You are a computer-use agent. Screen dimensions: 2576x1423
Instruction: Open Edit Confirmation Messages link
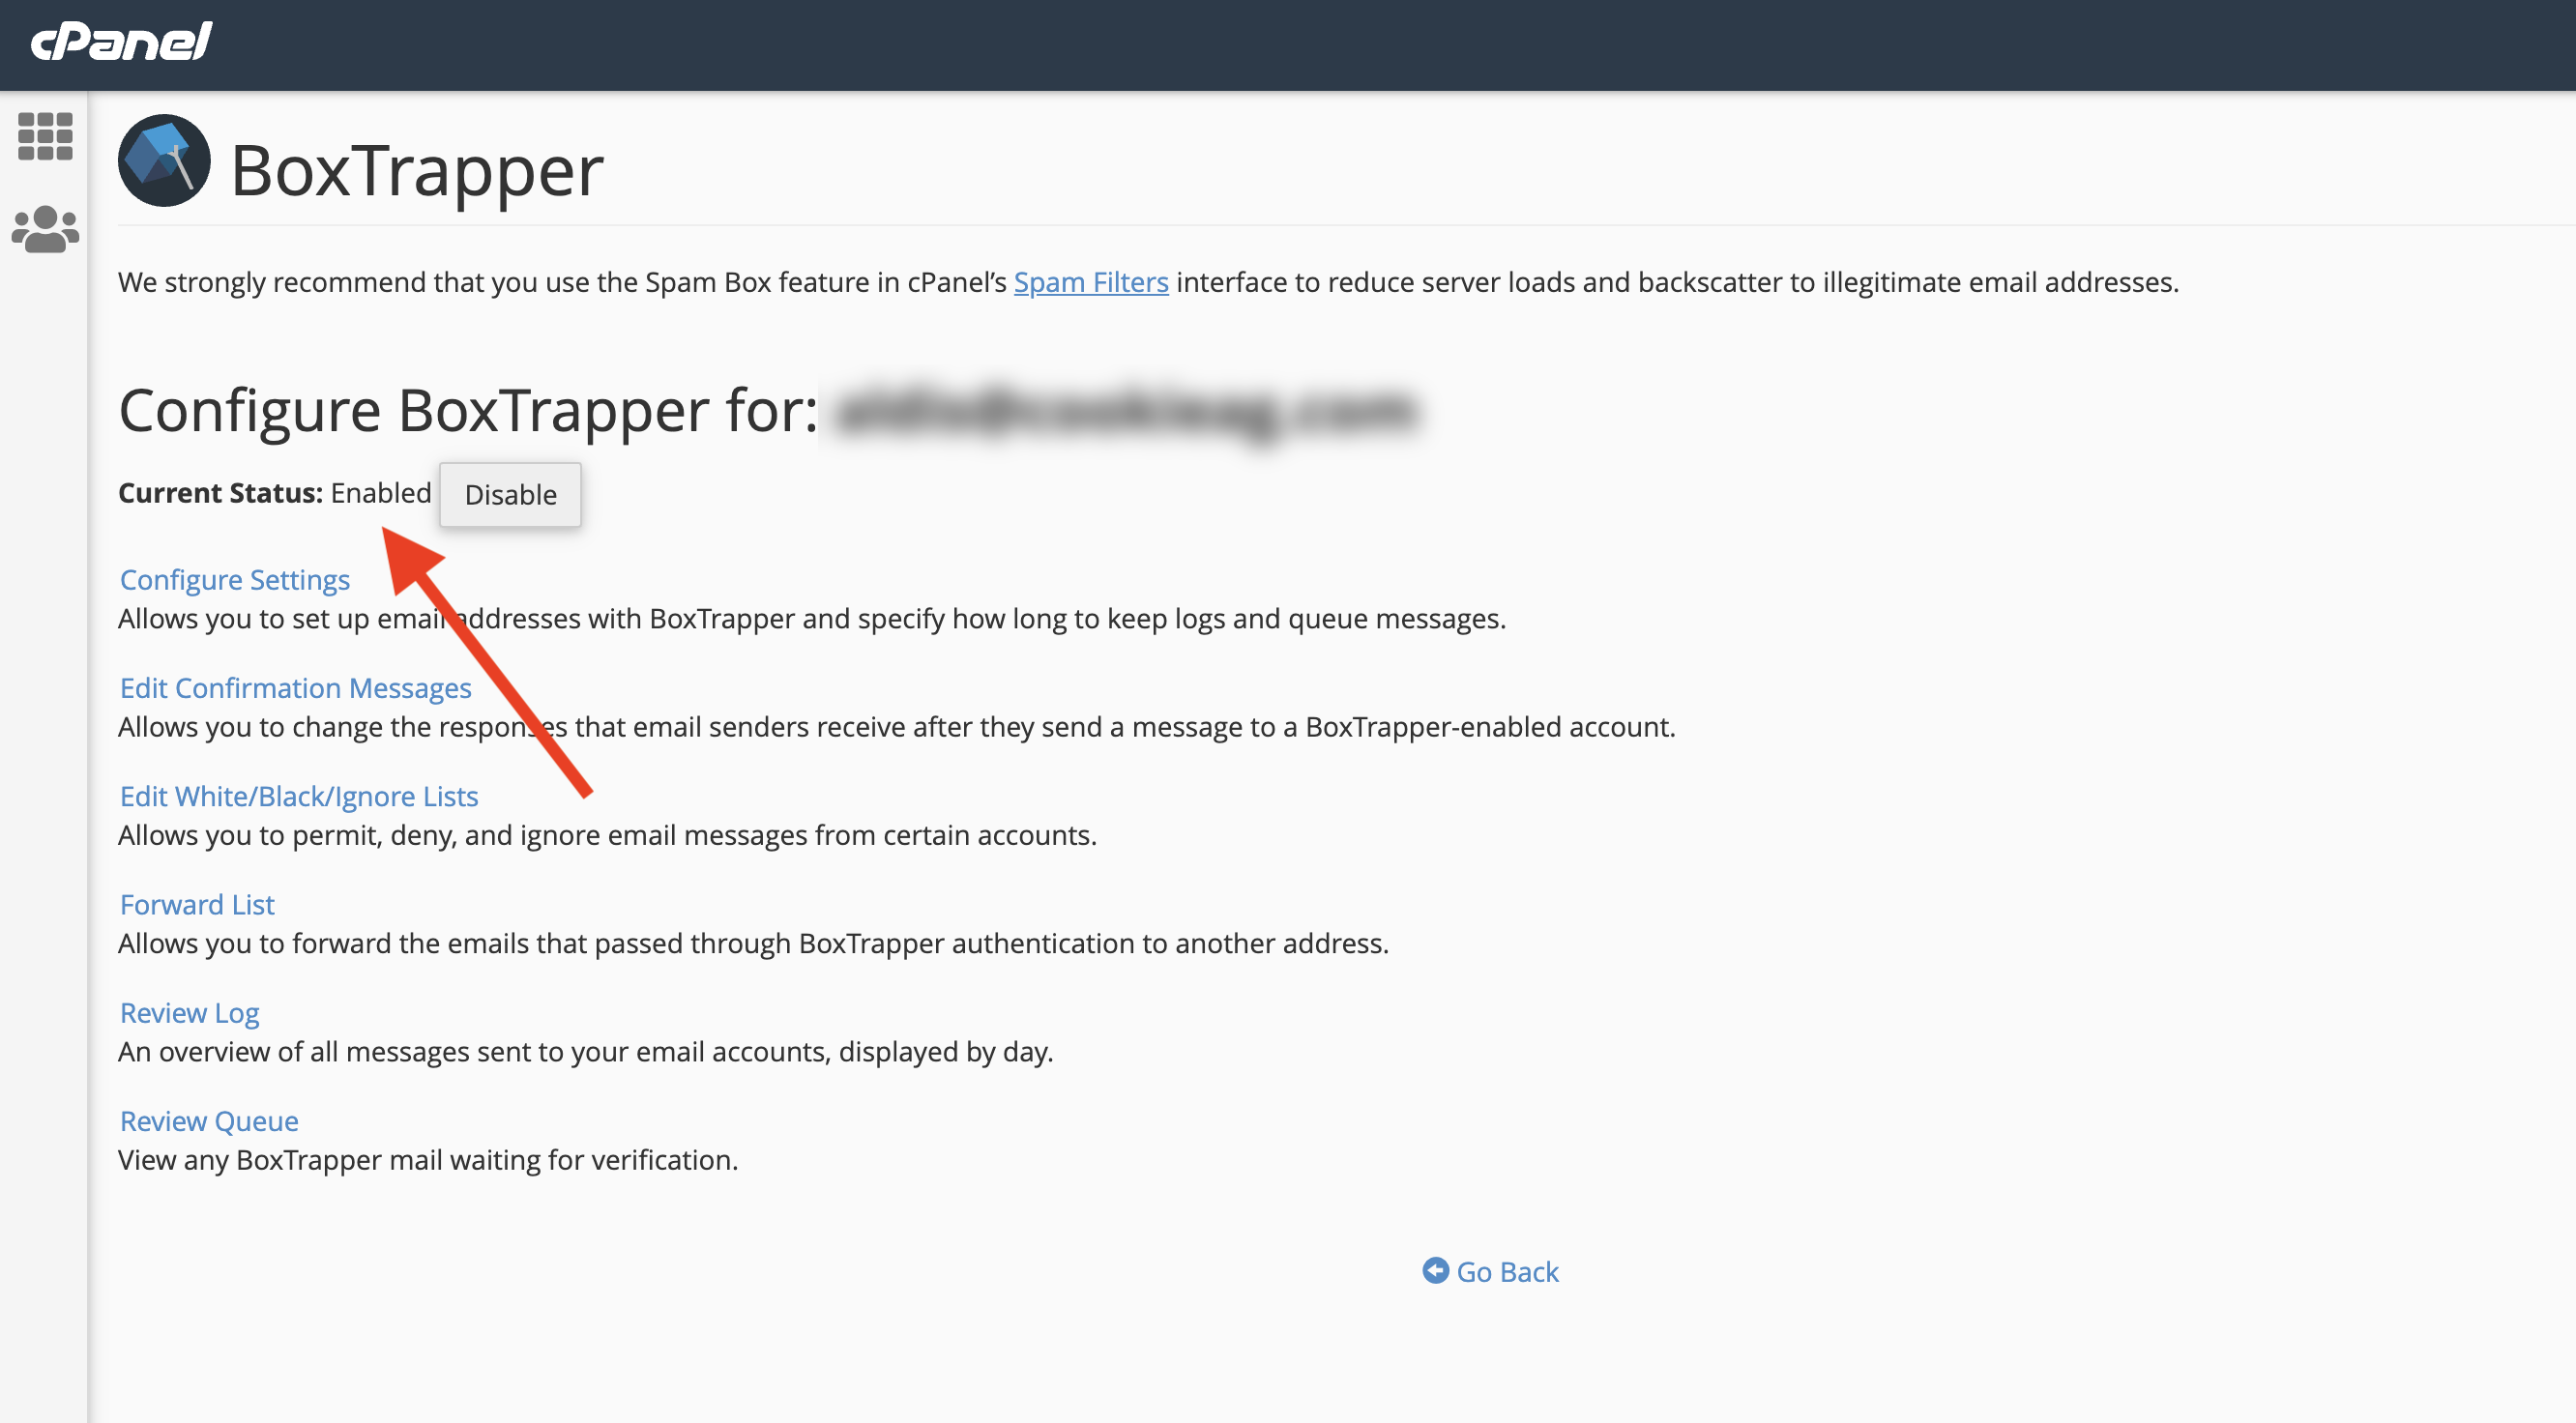point(295,687)
